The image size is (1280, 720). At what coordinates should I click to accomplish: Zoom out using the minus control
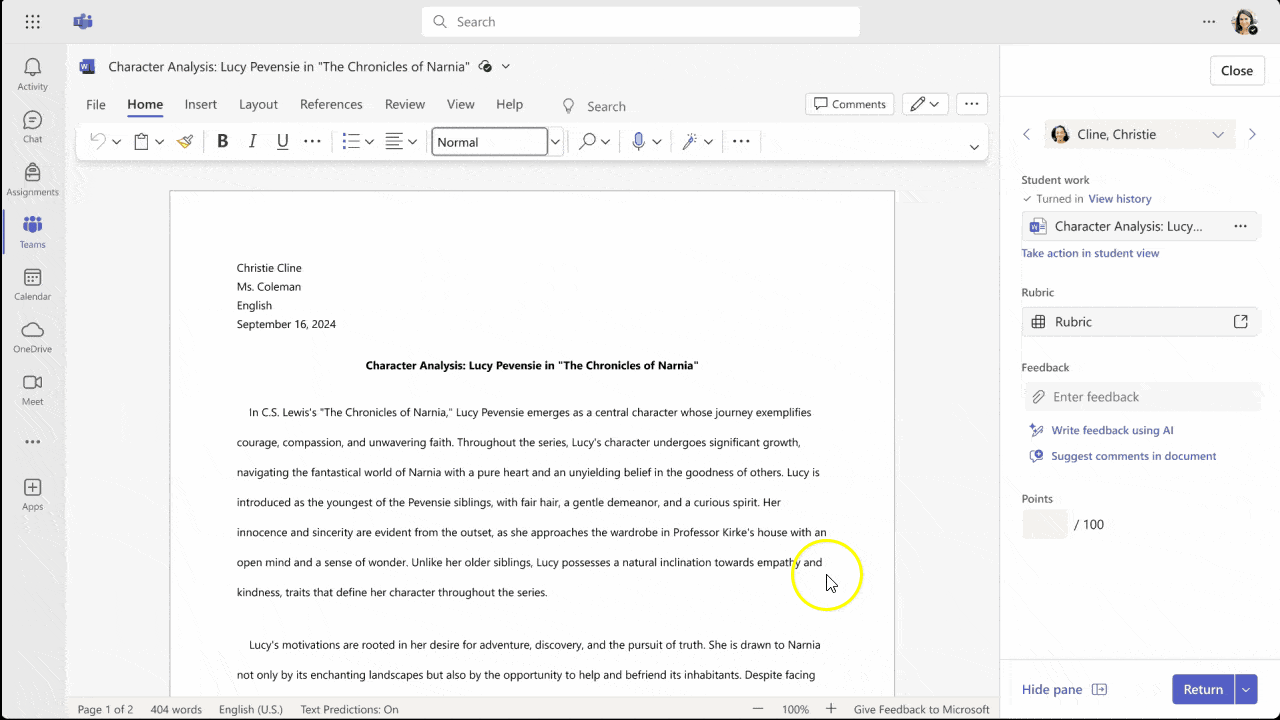pyautogui.click(x=757, y=709)
